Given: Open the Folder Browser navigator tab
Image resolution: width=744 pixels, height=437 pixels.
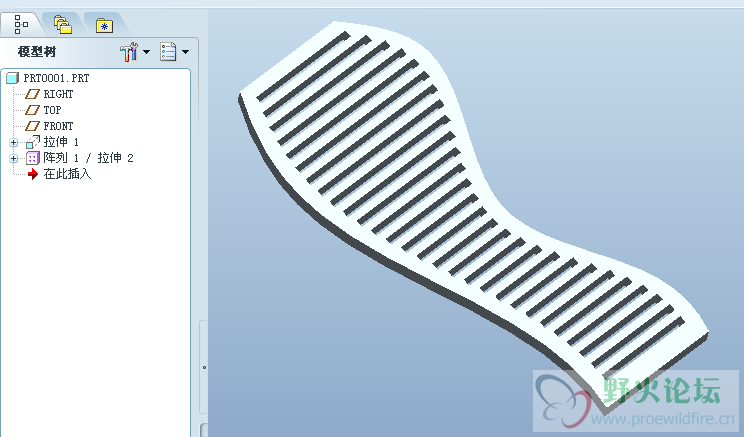Looking at the screenshot, I should point(63,24).
